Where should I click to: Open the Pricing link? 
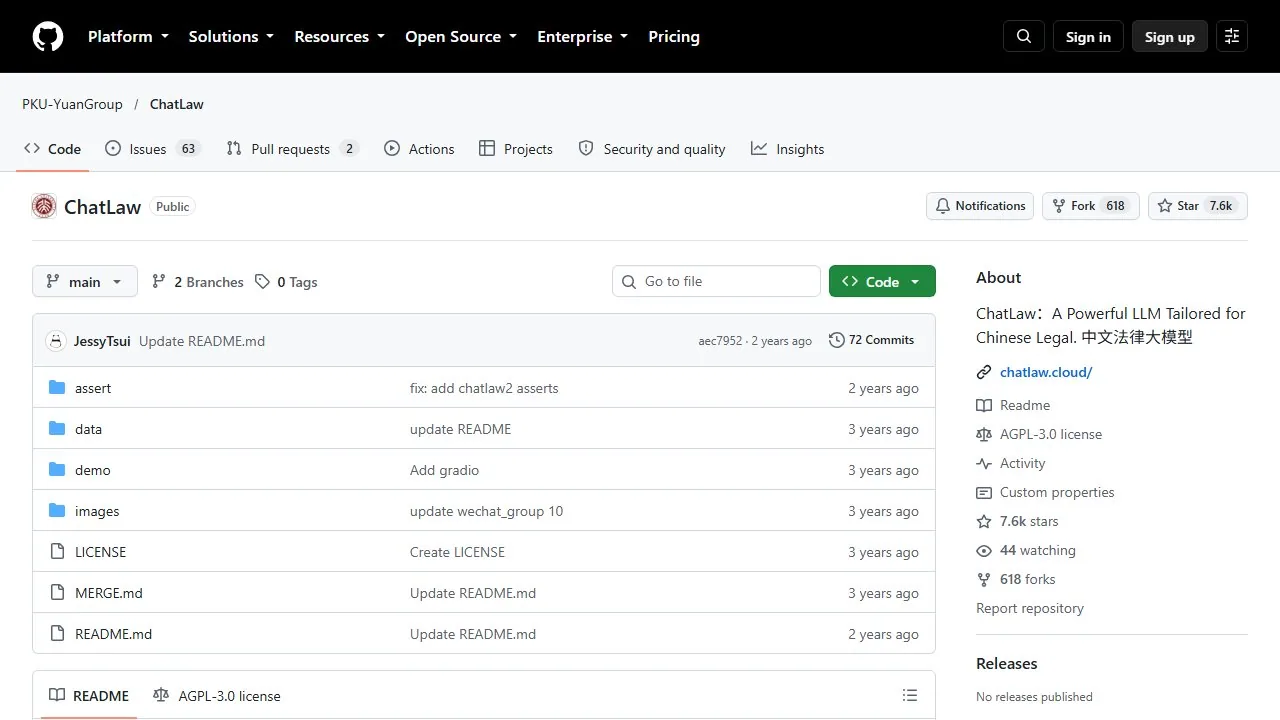674,37
